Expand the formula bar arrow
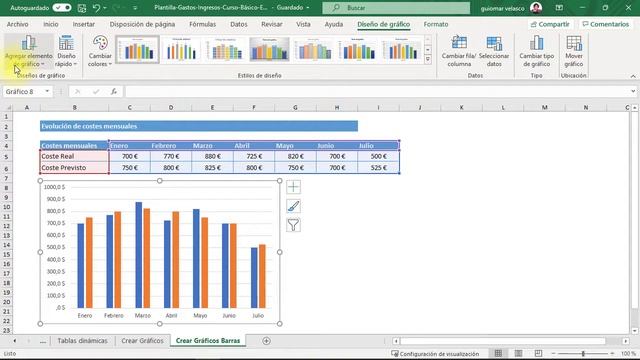 pos(633,91)
